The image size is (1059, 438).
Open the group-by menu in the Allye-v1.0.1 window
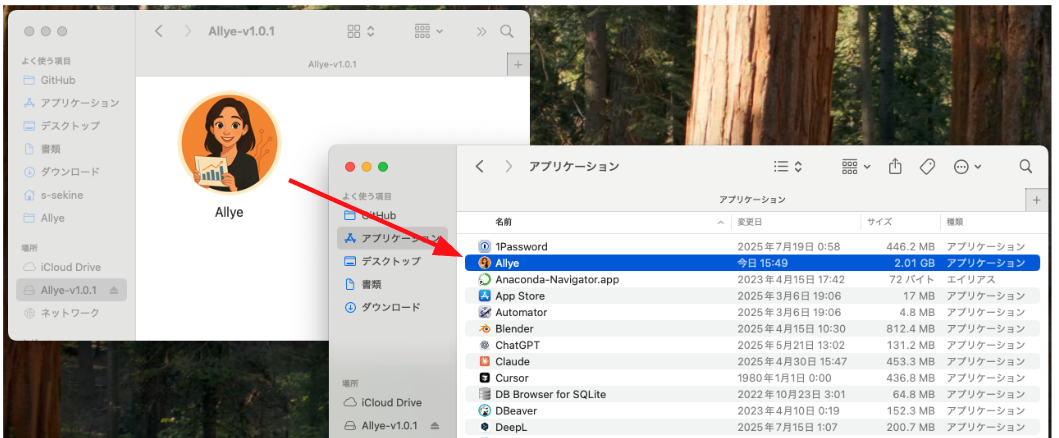[429, 31]
